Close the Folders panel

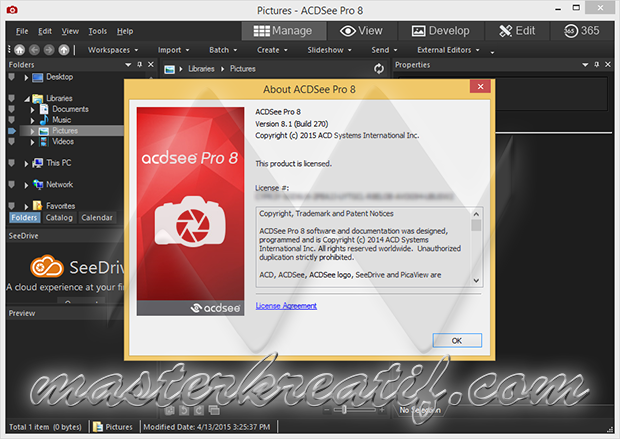point(151,64)
